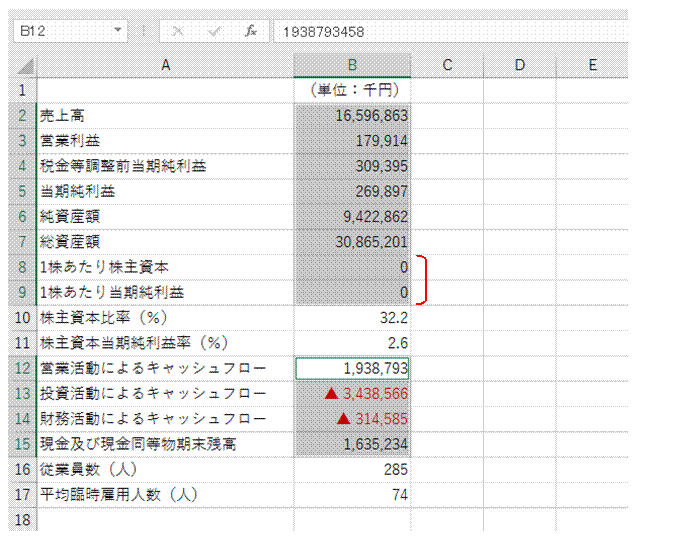Select column D header
This screenshot has height=538, width=698.
519,65
